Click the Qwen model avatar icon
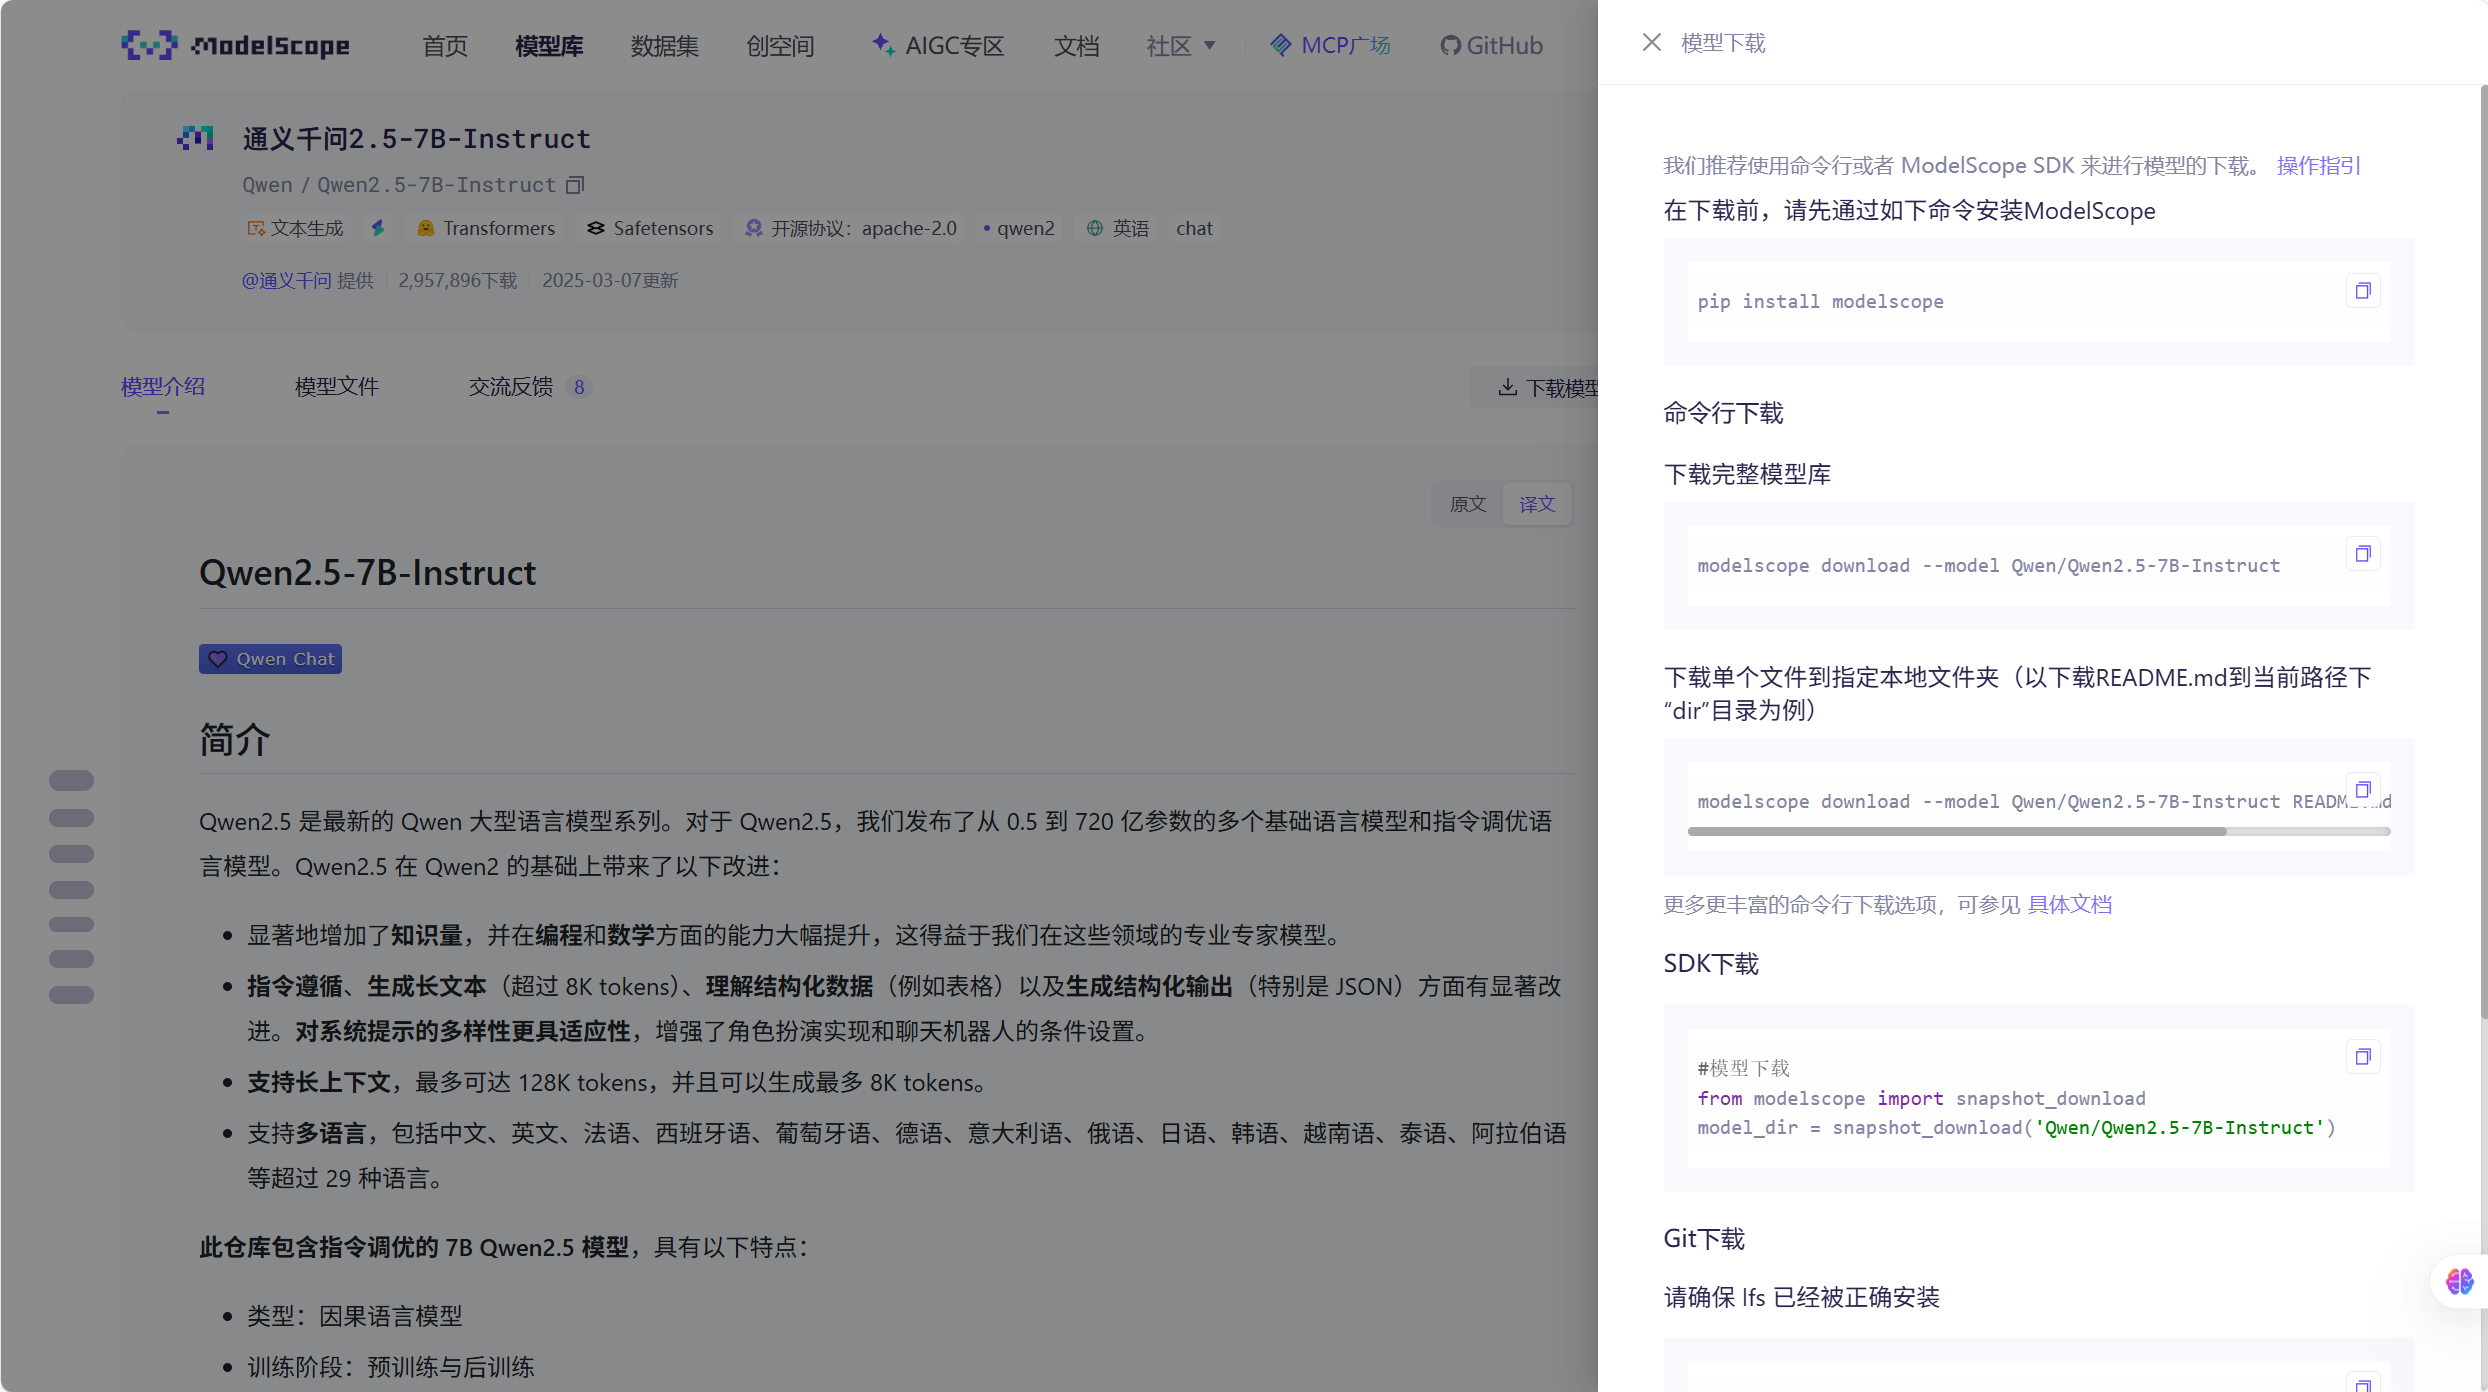2488x1392 pixels. click(195, 138)
